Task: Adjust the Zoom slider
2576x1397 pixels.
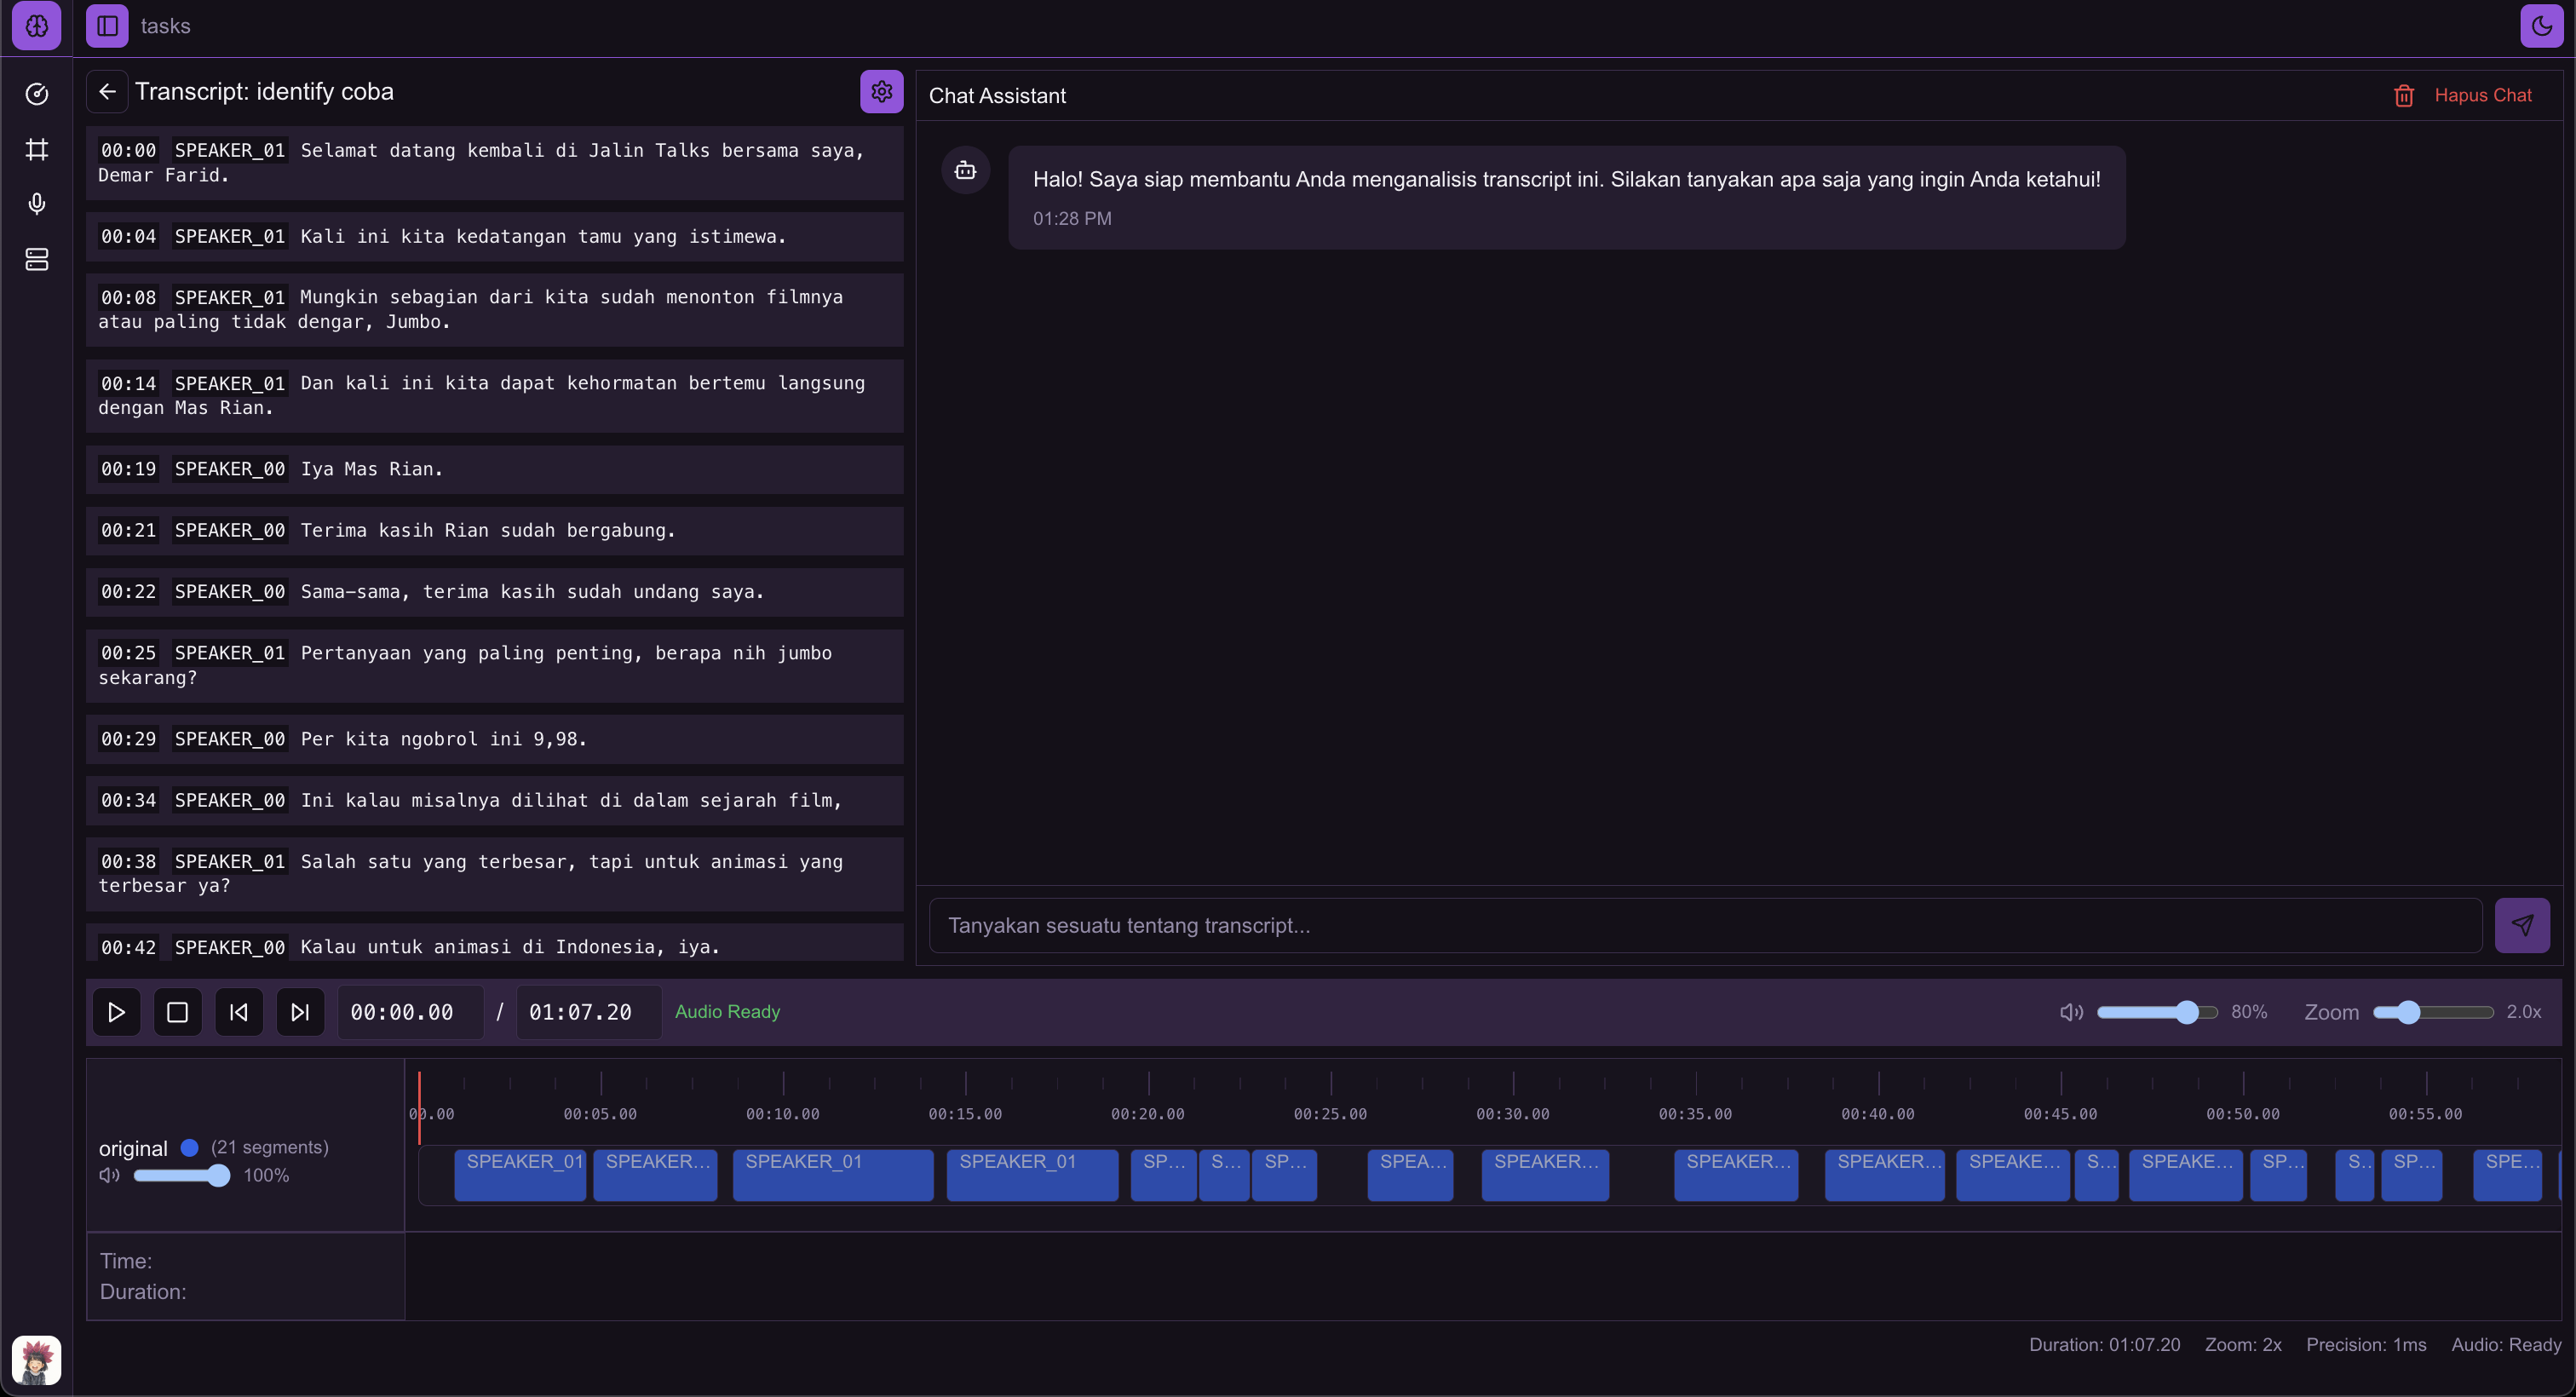Action: [x=2433, y=1012]
